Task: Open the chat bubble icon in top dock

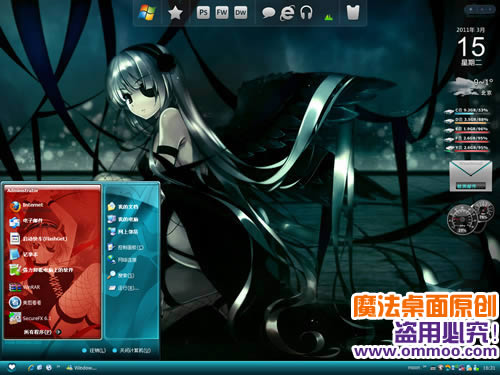Action: tap(268, 13)
